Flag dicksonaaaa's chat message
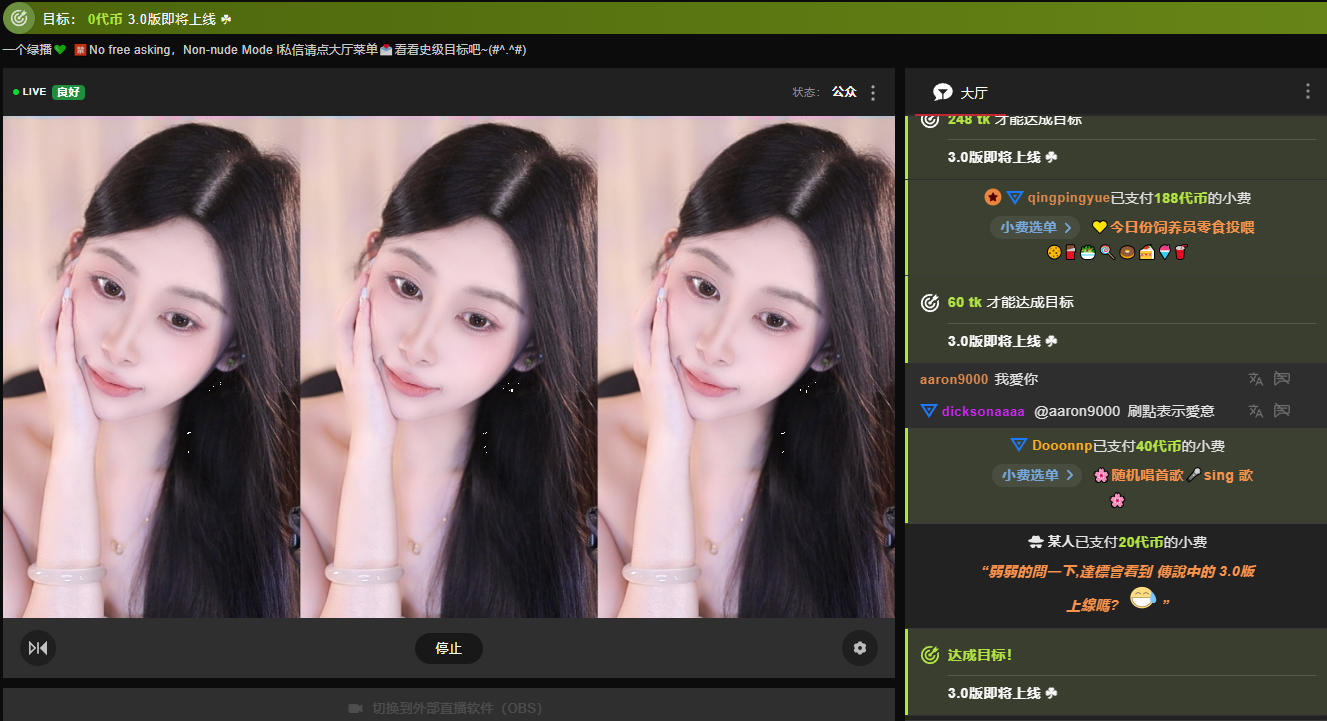The width and height of the screenshot is (1327, 721). tap(1282, 411)
